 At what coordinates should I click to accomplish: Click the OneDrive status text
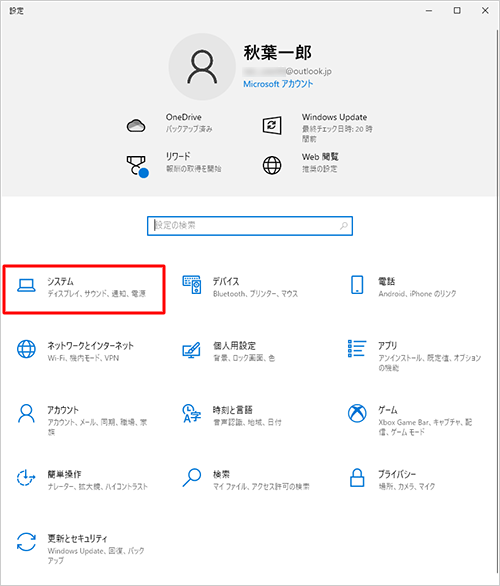click(x=189, y=129)
